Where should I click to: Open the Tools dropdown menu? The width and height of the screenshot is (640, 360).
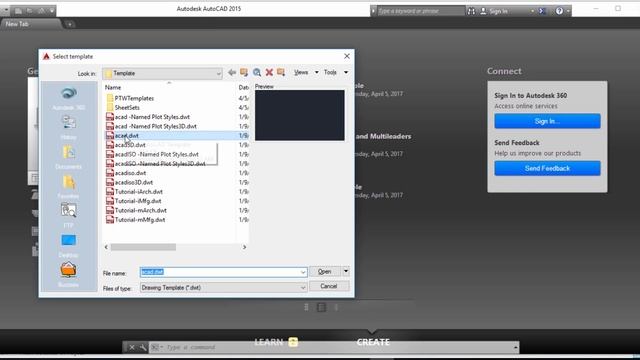[x=336, y=72]
